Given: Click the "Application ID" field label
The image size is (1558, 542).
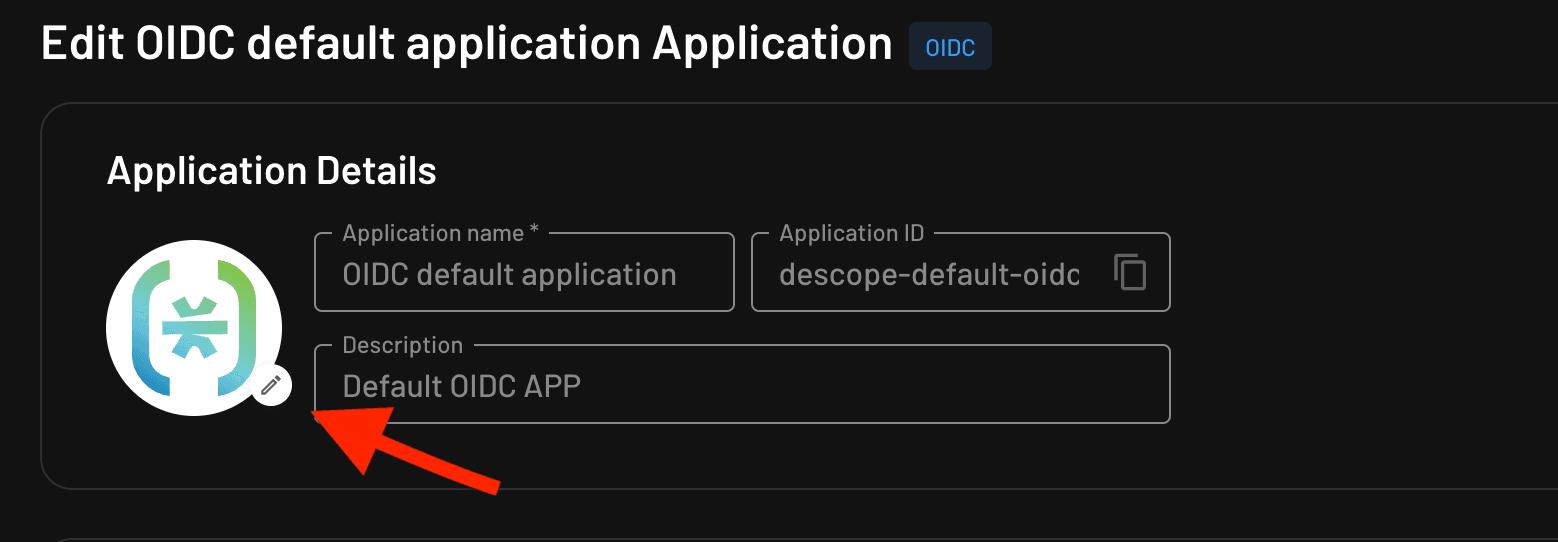Looking at the screenshot, I should [x=852, y=233].
